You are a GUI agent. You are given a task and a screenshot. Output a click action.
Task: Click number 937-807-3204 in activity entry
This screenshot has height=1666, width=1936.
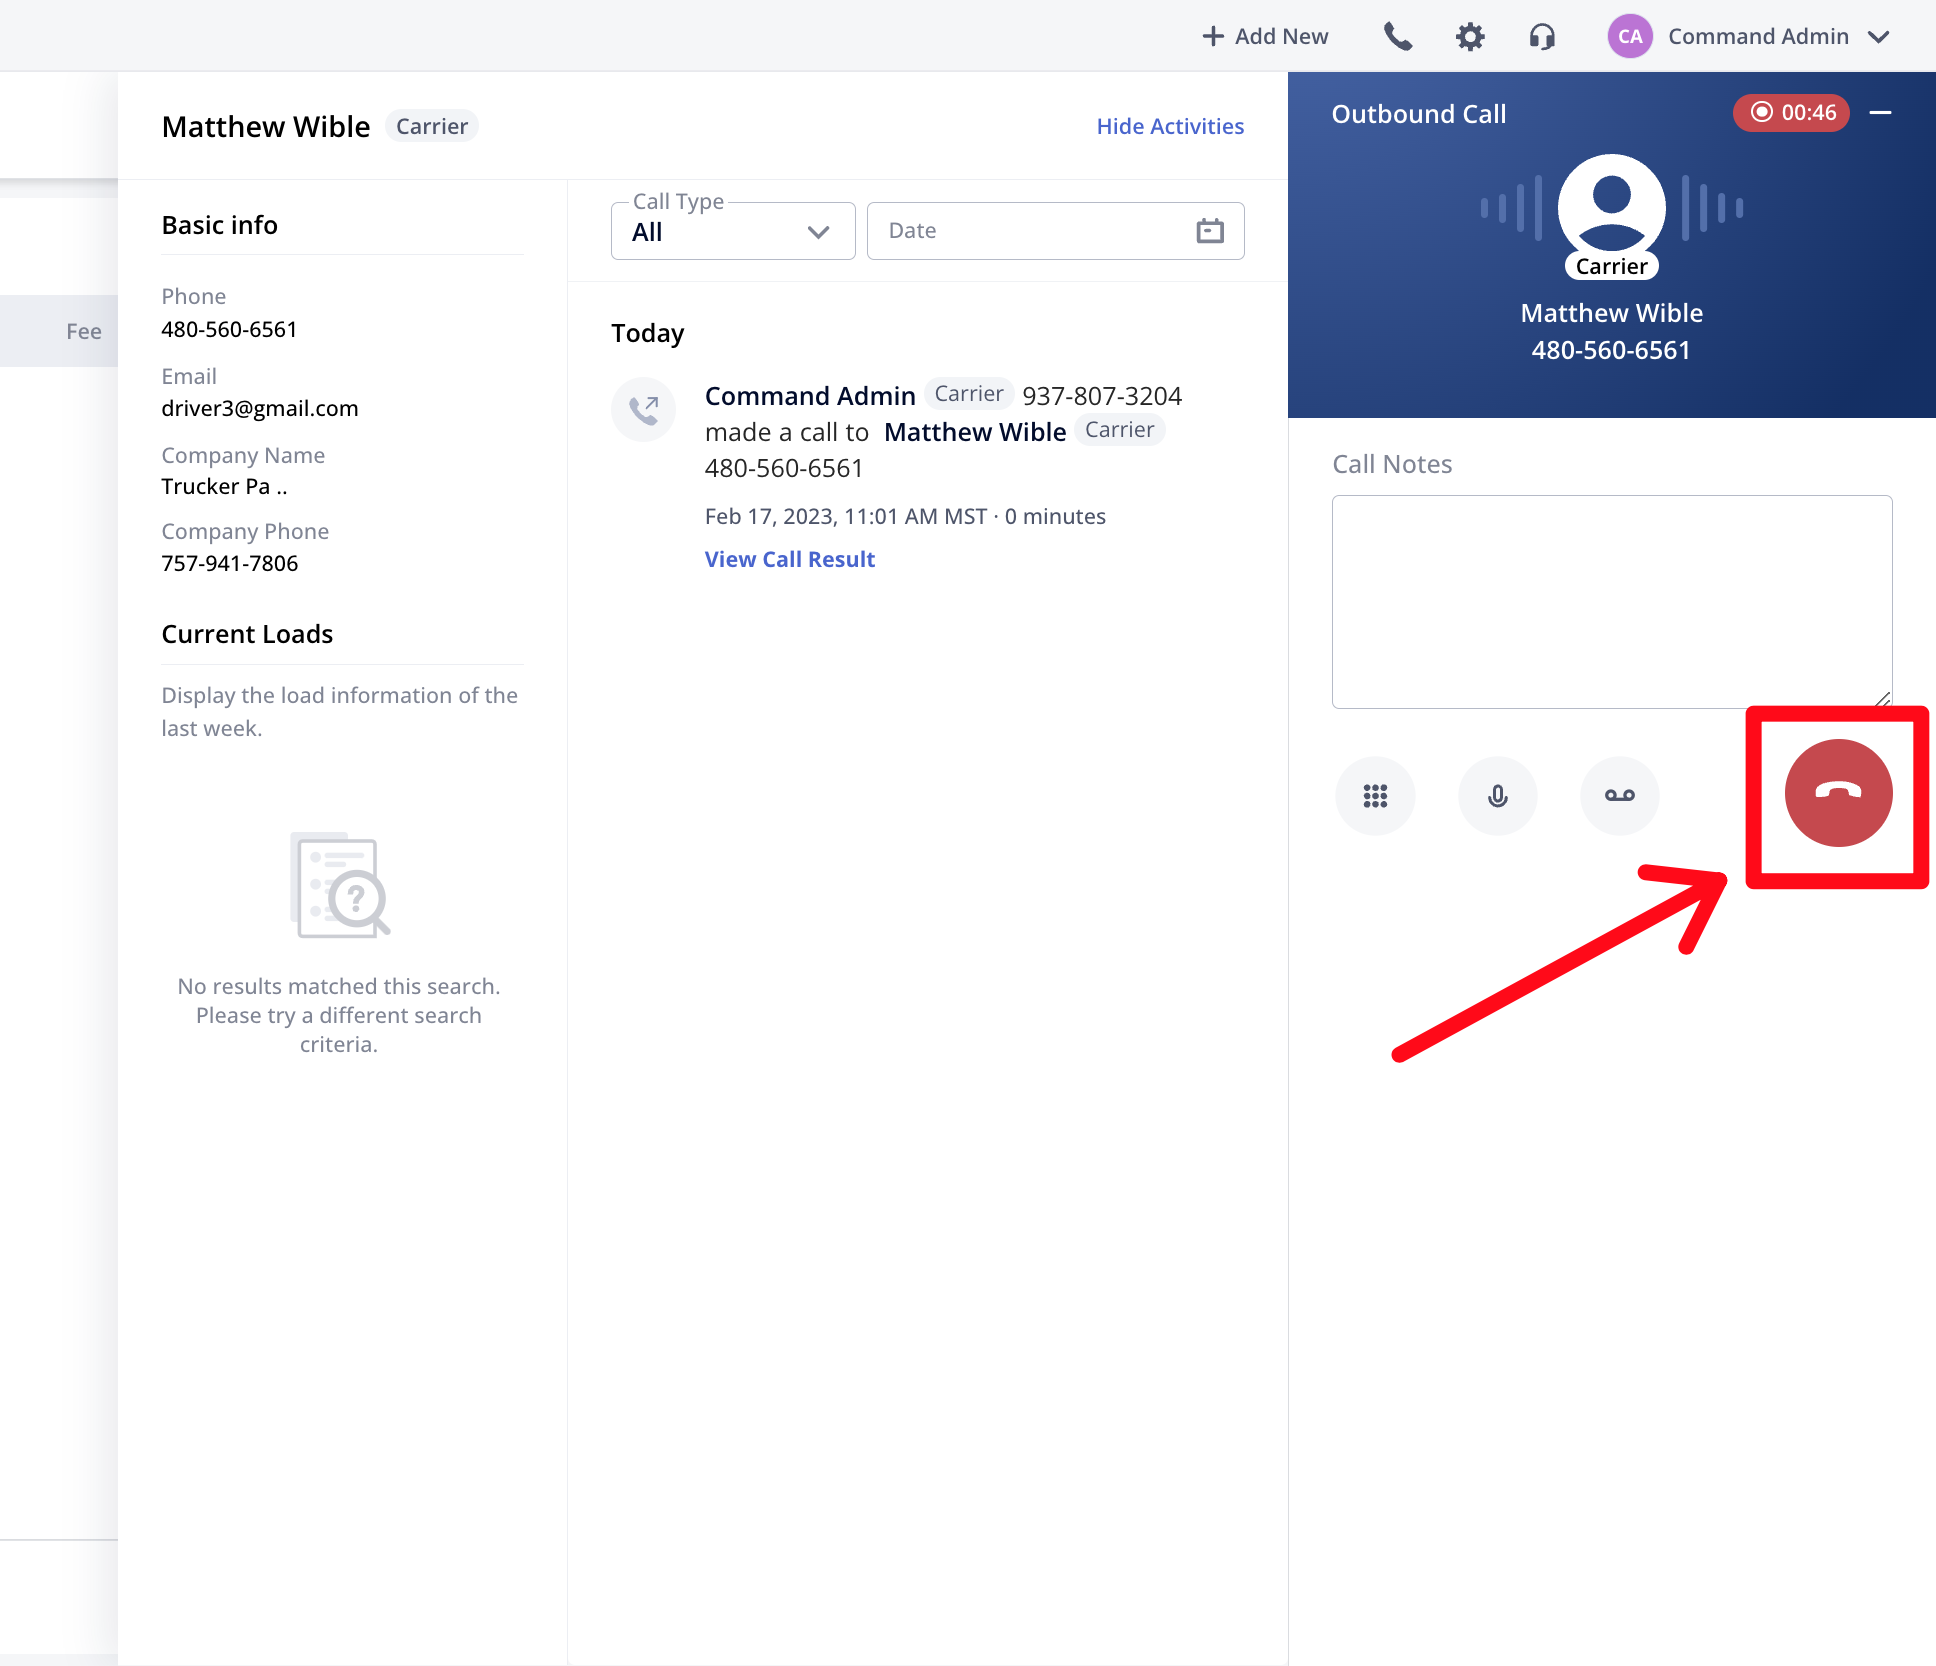pyautogui.click(x=1102, y=396)
